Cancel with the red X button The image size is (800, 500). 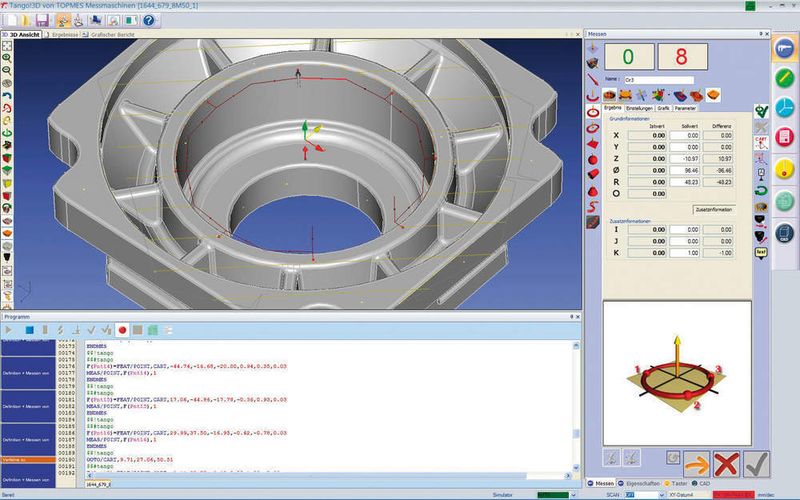(x=727, y=465)
